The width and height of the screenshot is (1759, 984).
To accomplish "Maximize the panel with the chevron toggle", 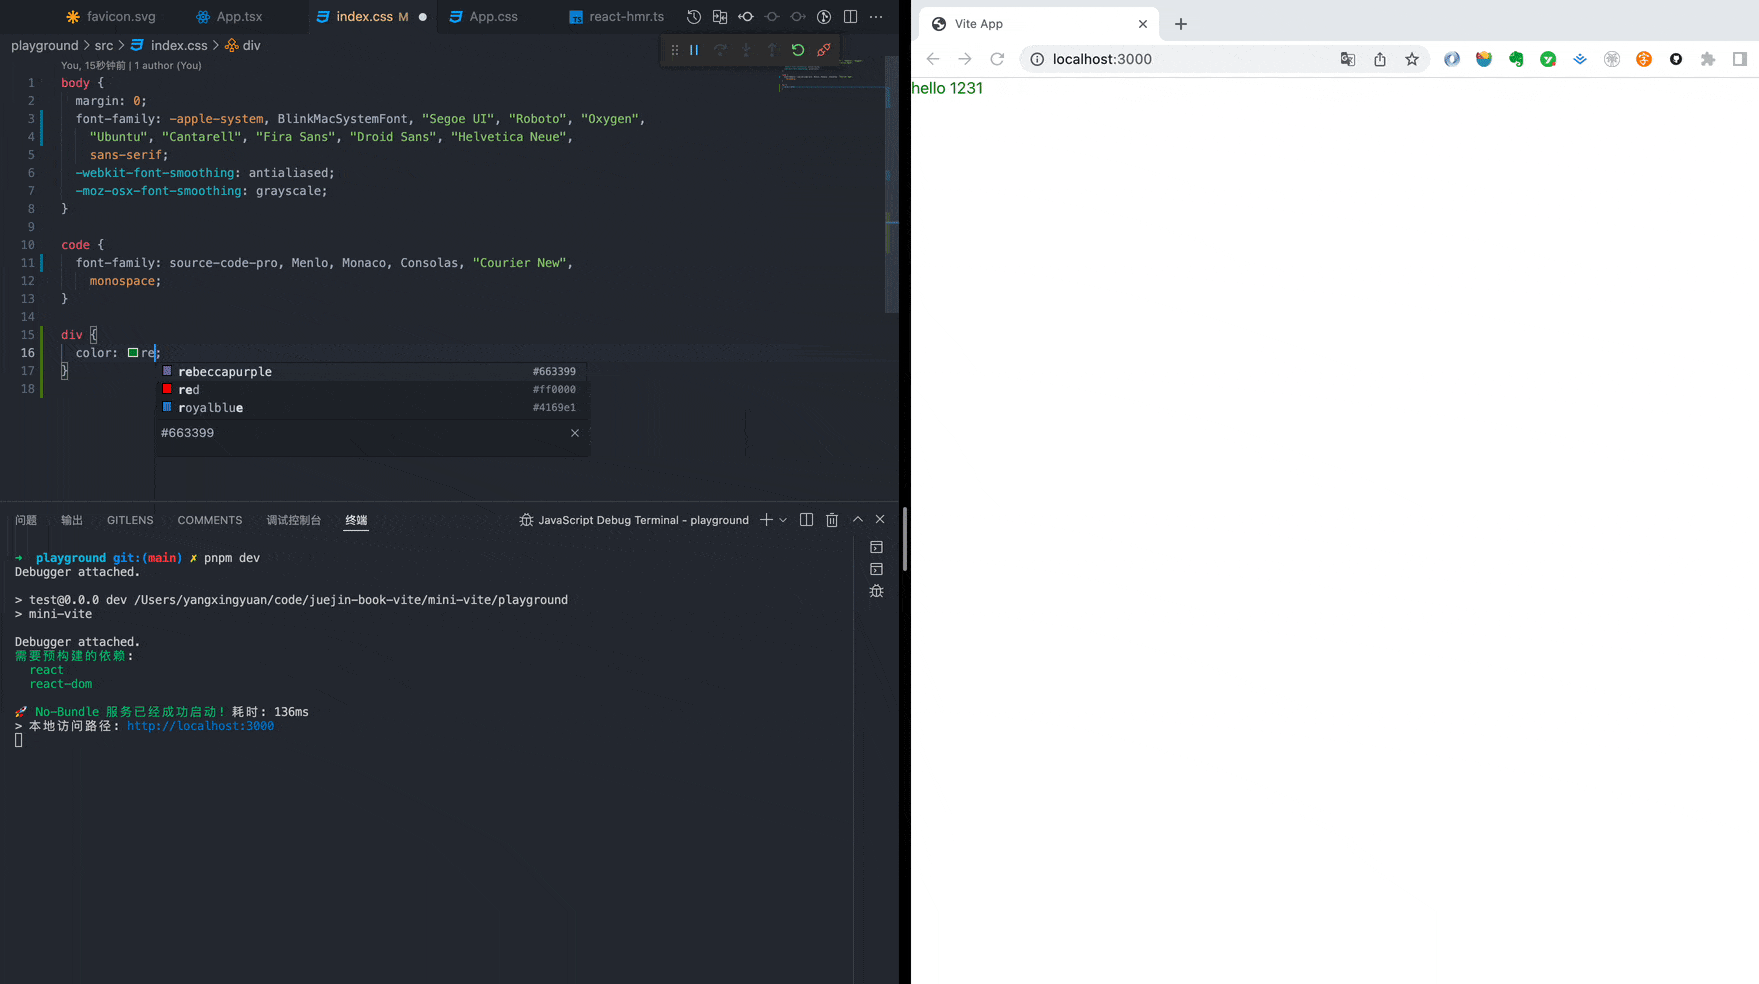I will coord(857,519).
